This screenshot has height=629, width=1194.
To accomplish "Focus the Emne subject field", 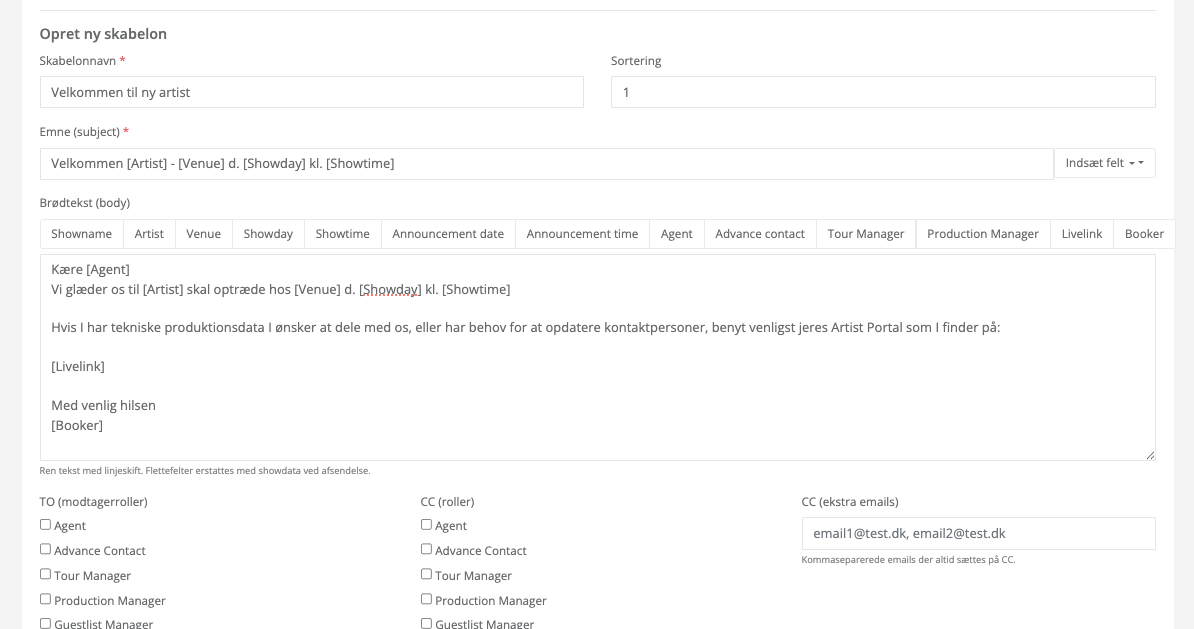I will pos(546,162).
